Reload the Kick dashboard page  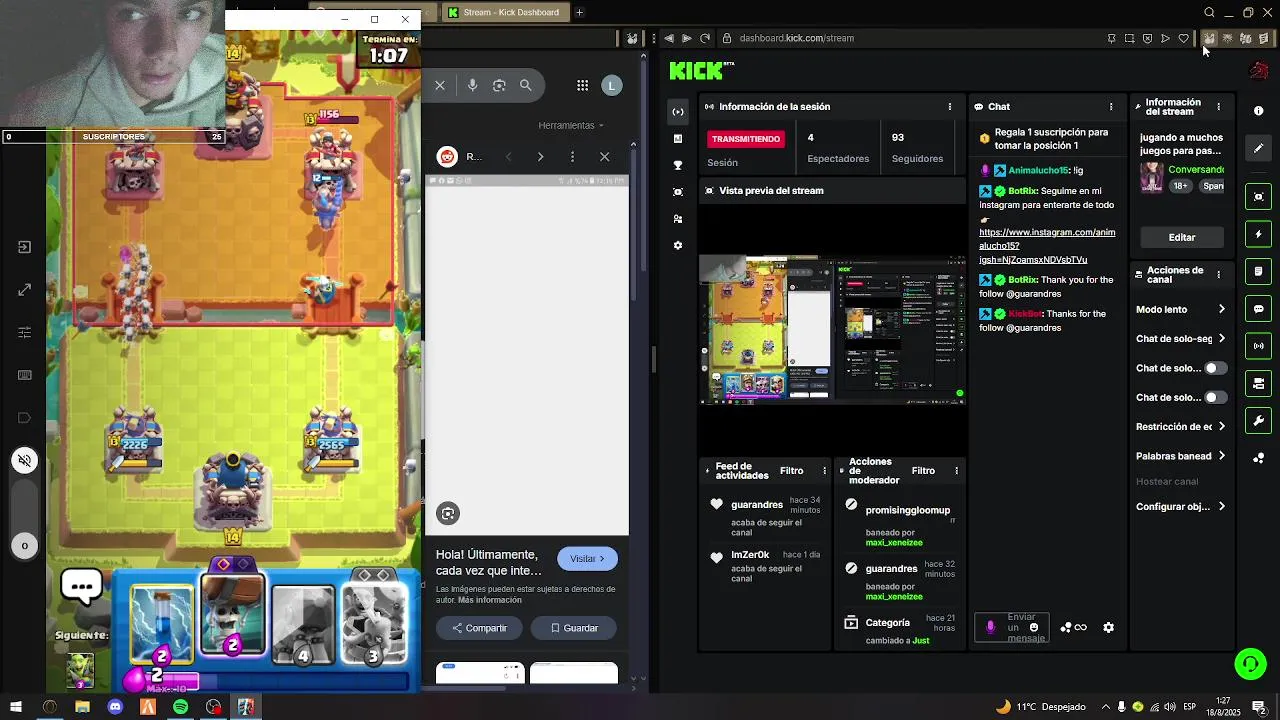[x=704, y=38]
